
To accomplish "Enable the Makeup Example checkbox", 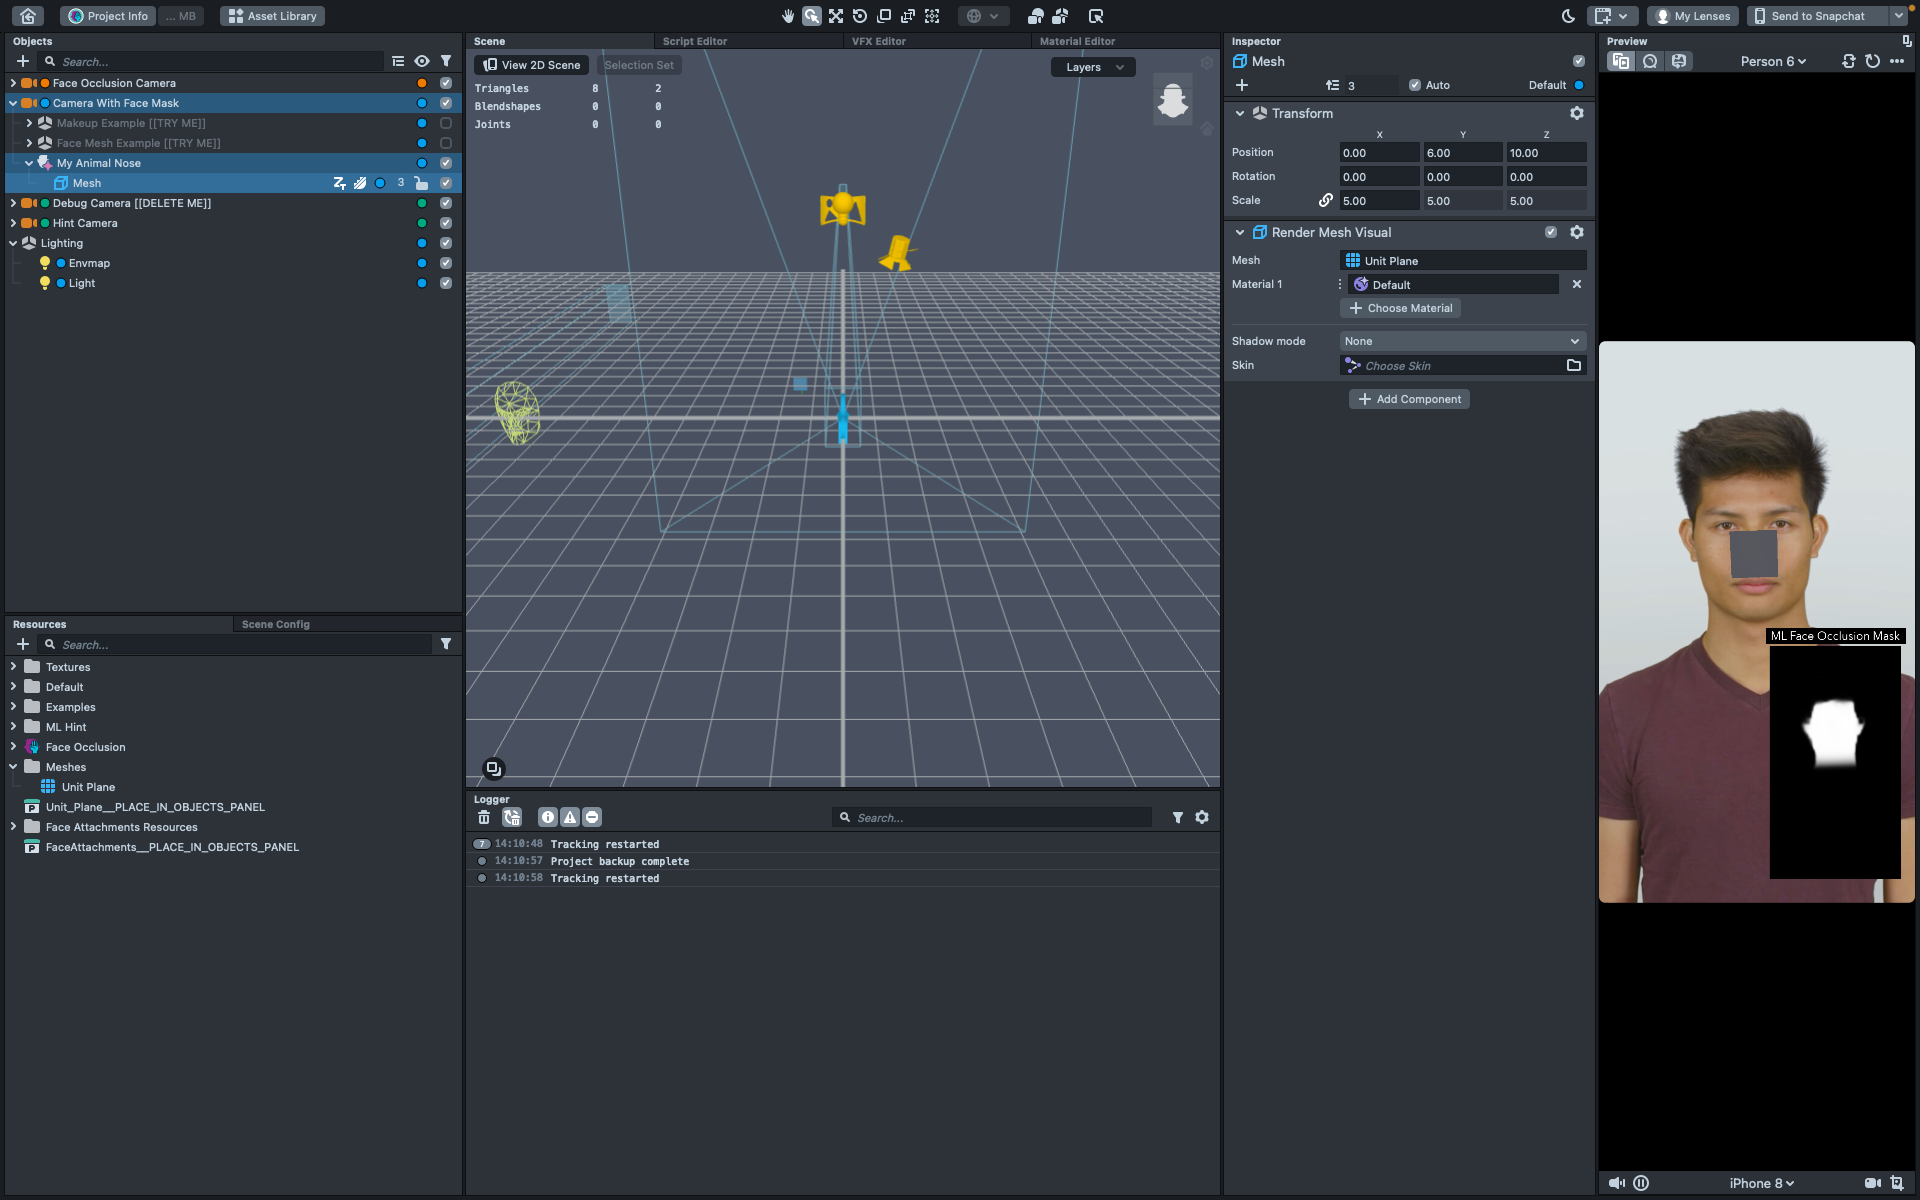I will click(x=446, y=123).
